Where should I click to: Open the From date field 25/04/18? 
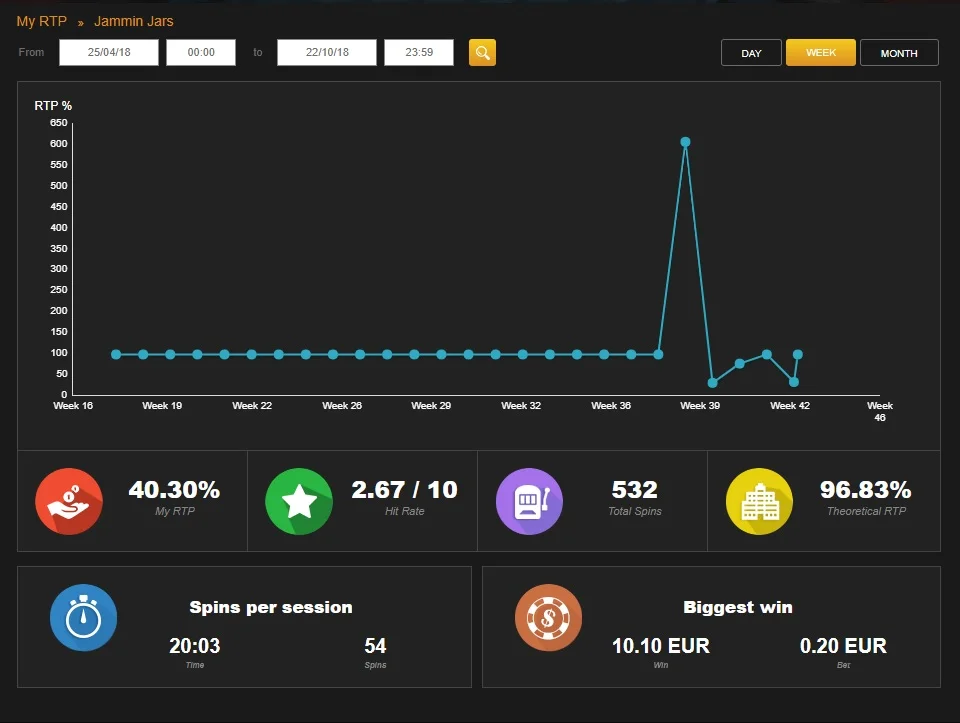click(109, 53)
